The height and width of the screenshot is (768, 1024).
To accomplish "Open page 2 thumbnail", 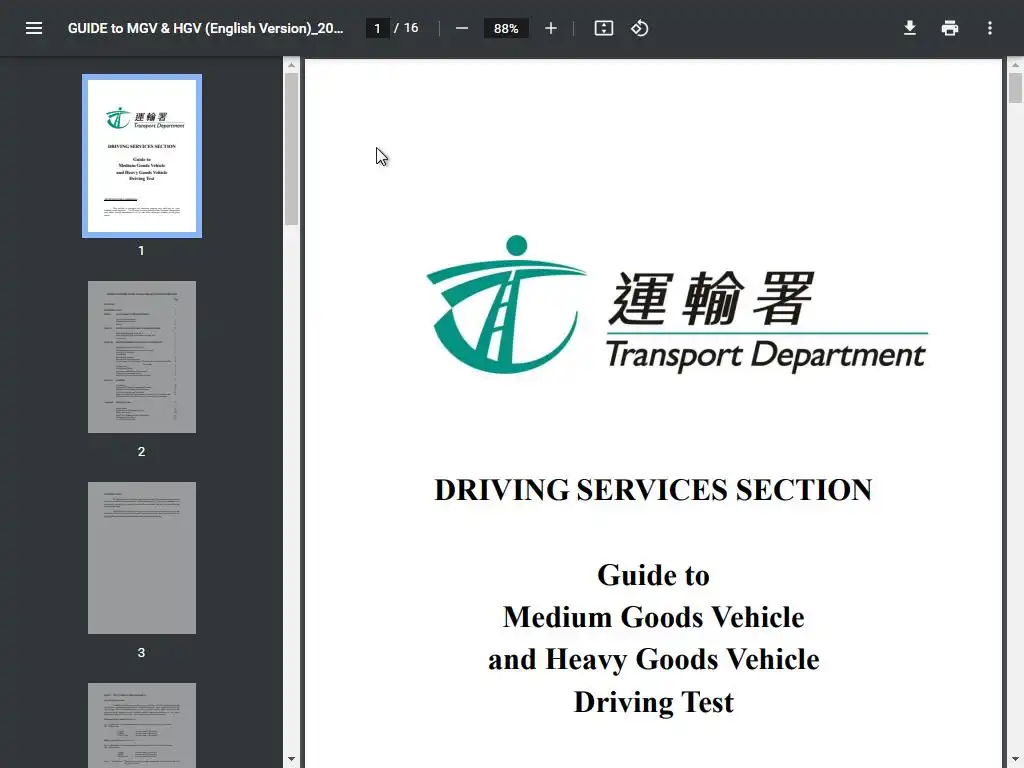I will [142, 357].
